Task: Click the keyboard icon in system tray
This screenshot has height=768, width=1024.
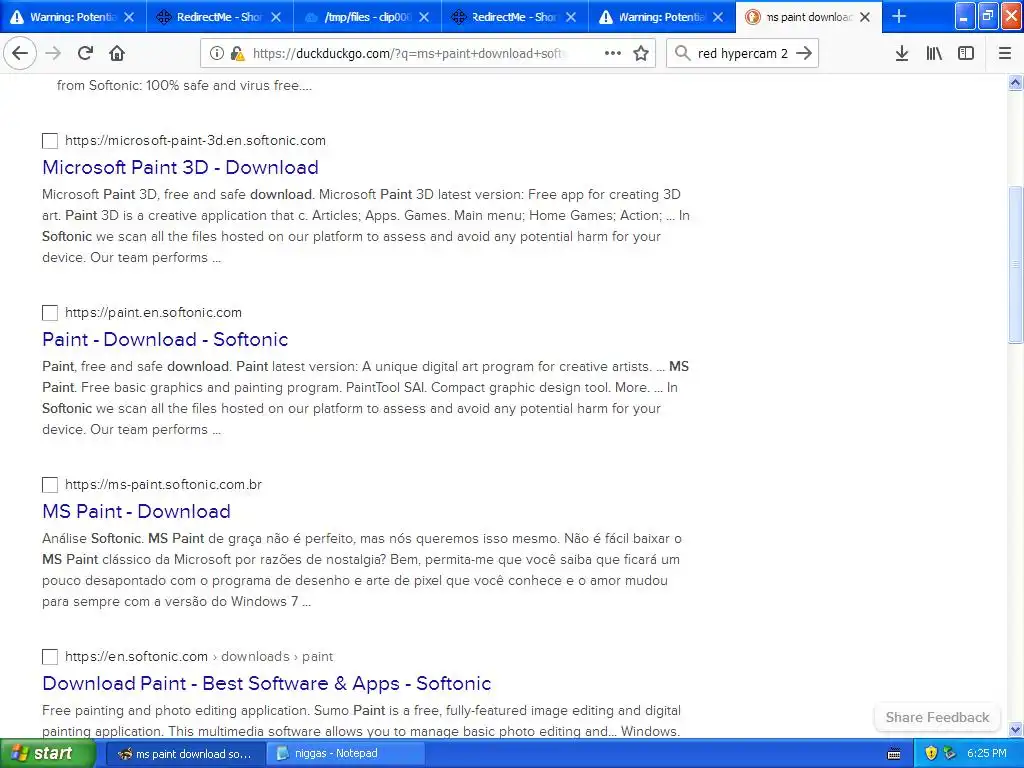Action: coord(894,754)
